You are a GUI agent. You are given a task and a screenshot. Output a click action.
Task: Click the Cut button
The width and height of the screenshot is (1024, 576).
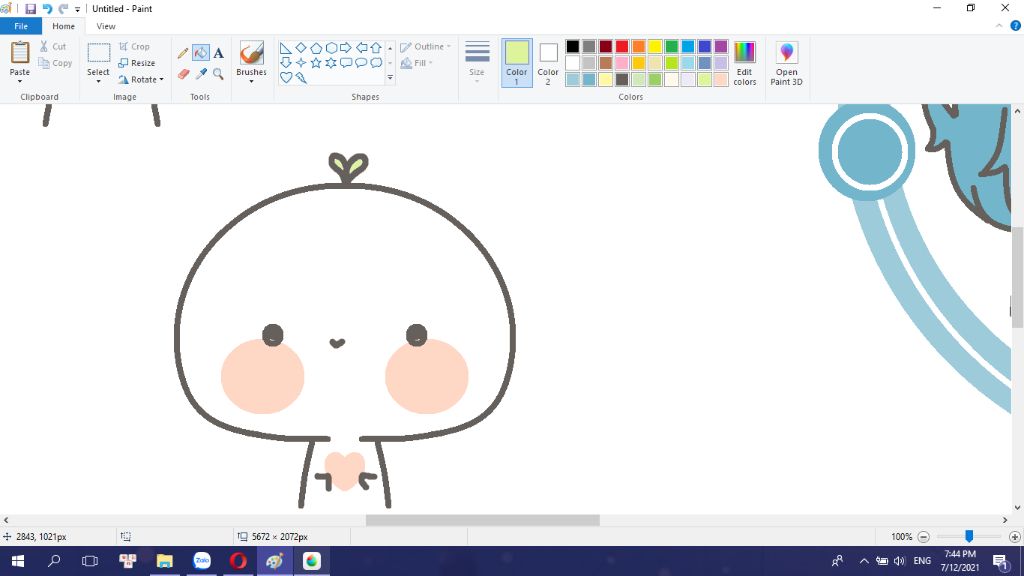click(53, 47)
